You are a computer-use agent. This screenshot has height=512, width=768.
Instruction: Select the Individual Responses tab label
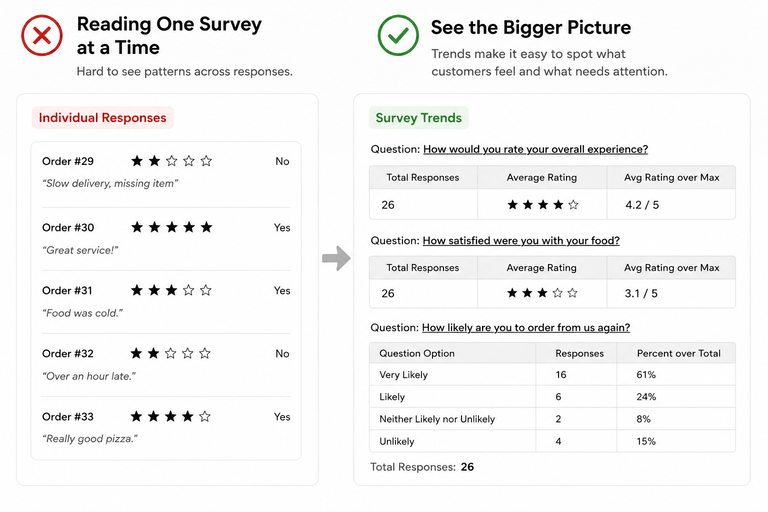(102, 118)
